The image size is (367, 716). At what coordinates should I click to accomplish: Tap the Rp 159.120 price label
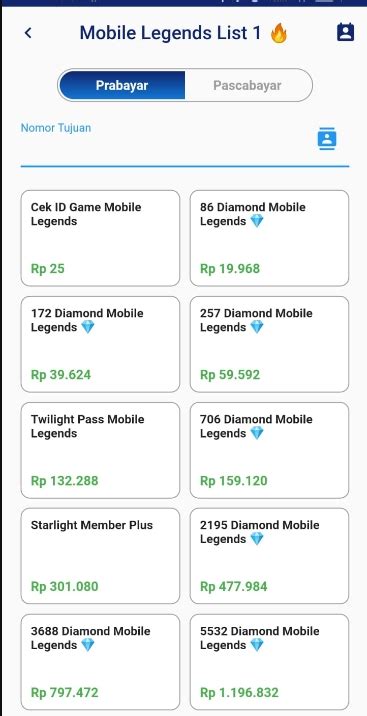click(x=234, y=481)
